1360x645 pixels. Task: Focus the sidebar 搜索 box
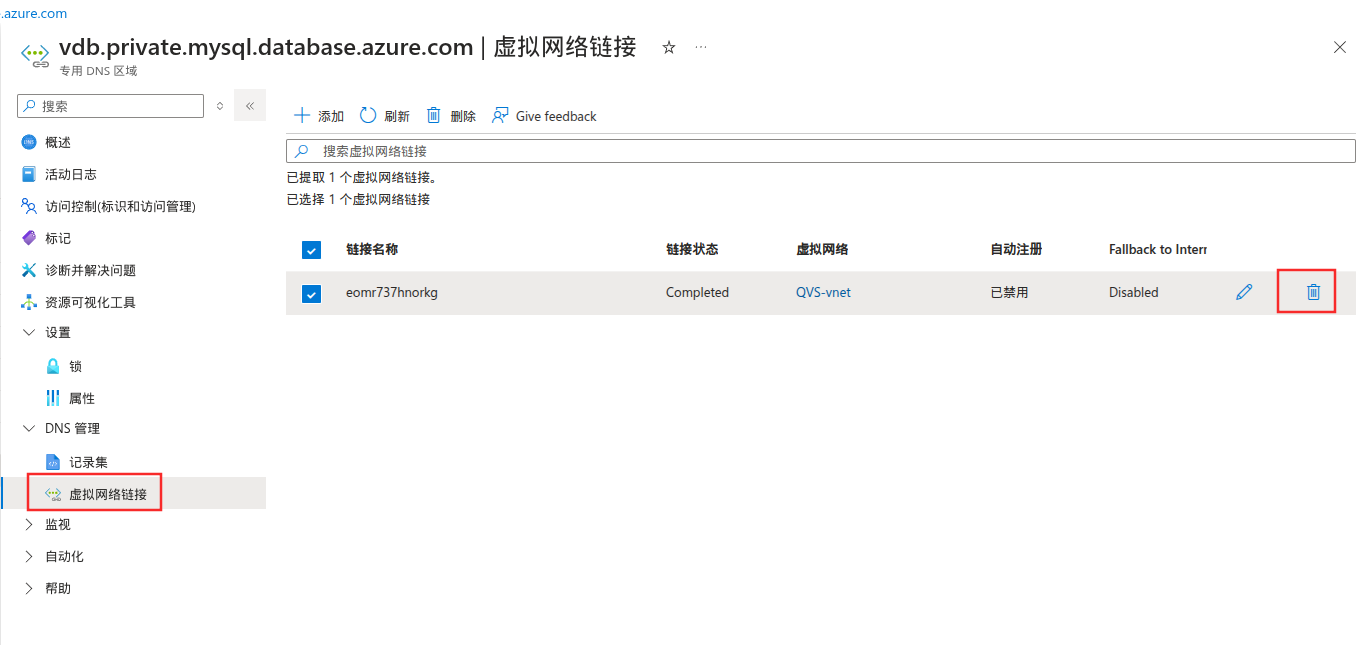pyautogui.click(x=110, y=105)
